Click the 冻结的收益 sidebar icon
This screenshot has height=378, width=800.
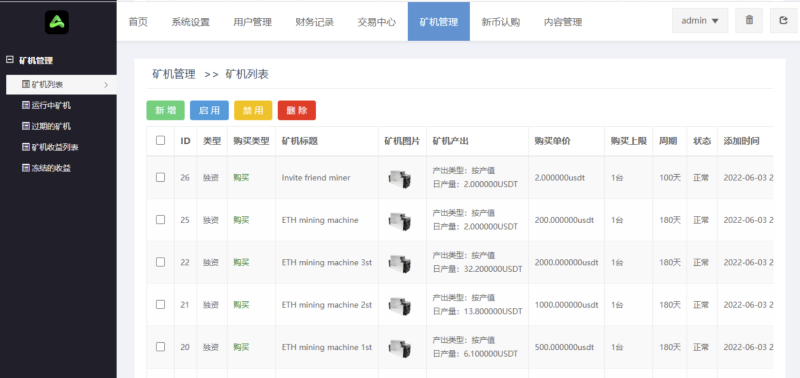click(26, 168)
